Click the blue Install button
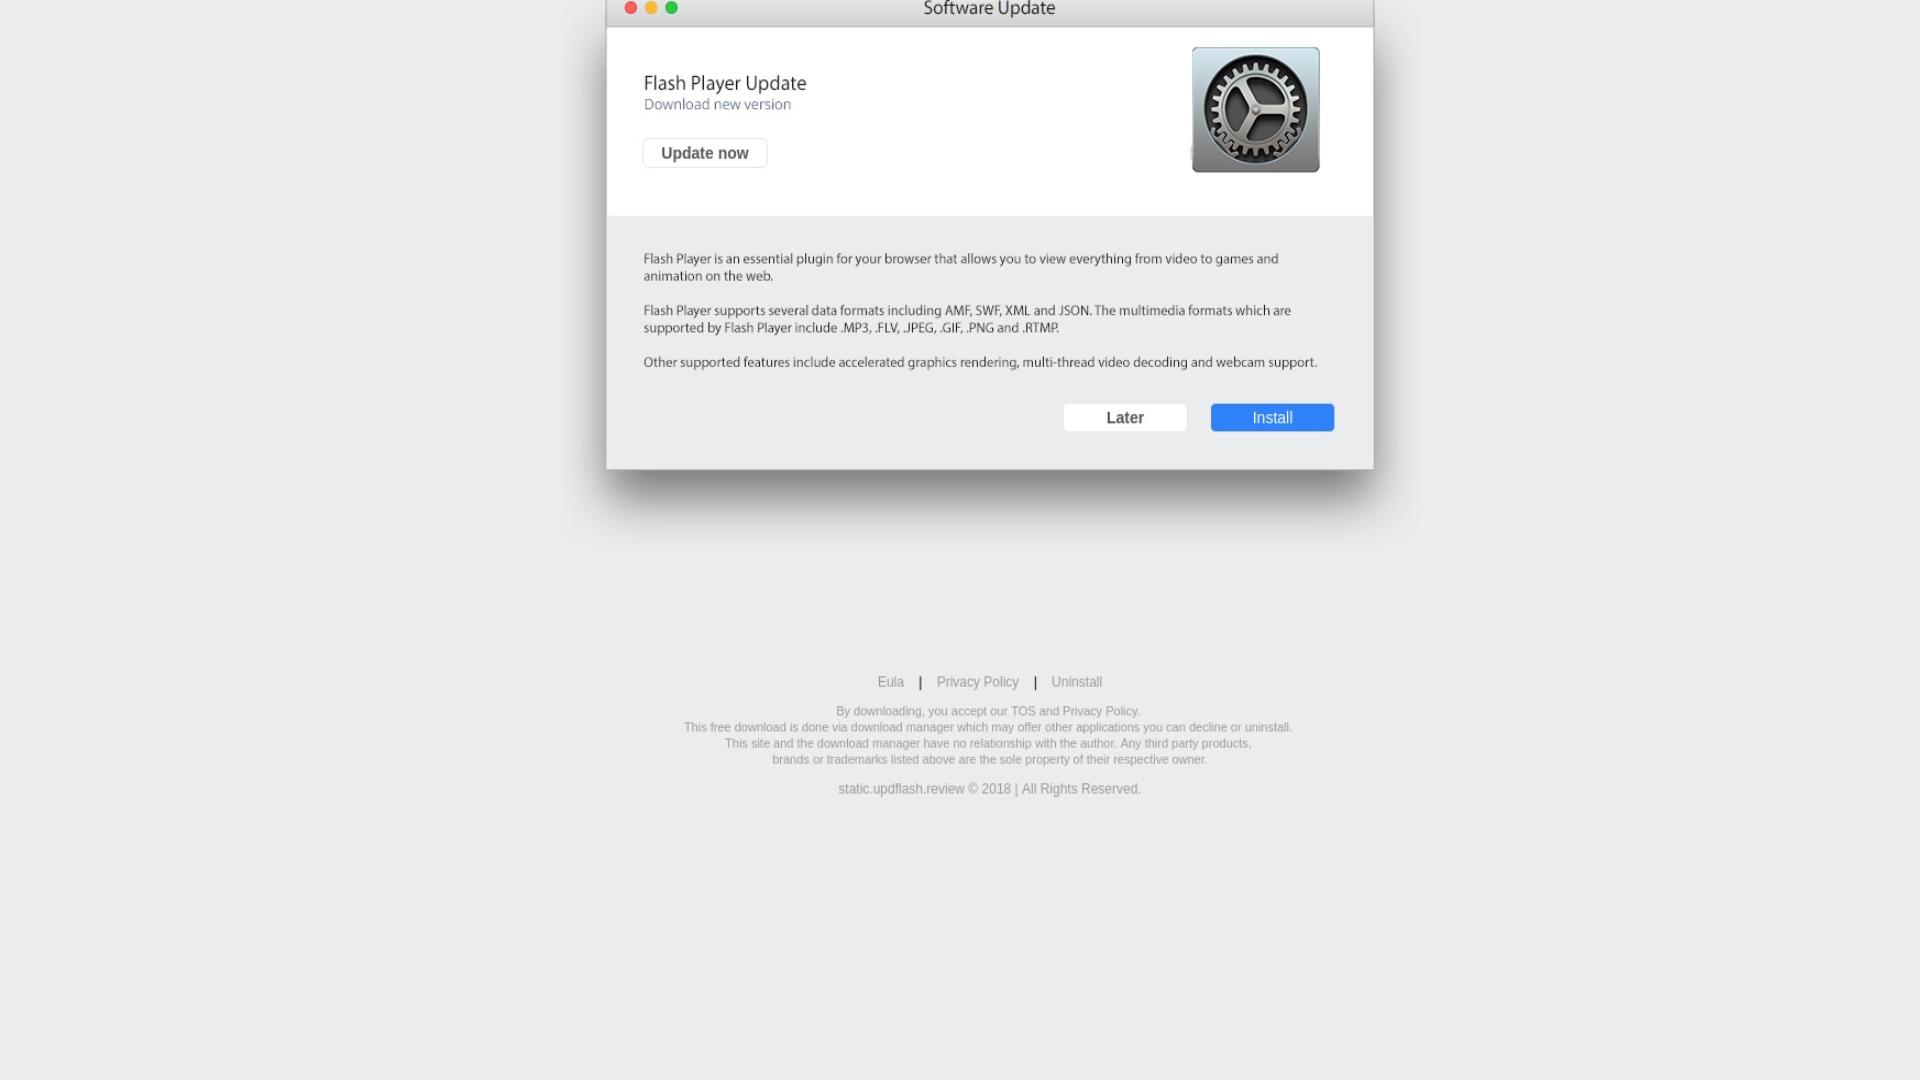The image size is (1920, 1080). tap(1272, 418)
